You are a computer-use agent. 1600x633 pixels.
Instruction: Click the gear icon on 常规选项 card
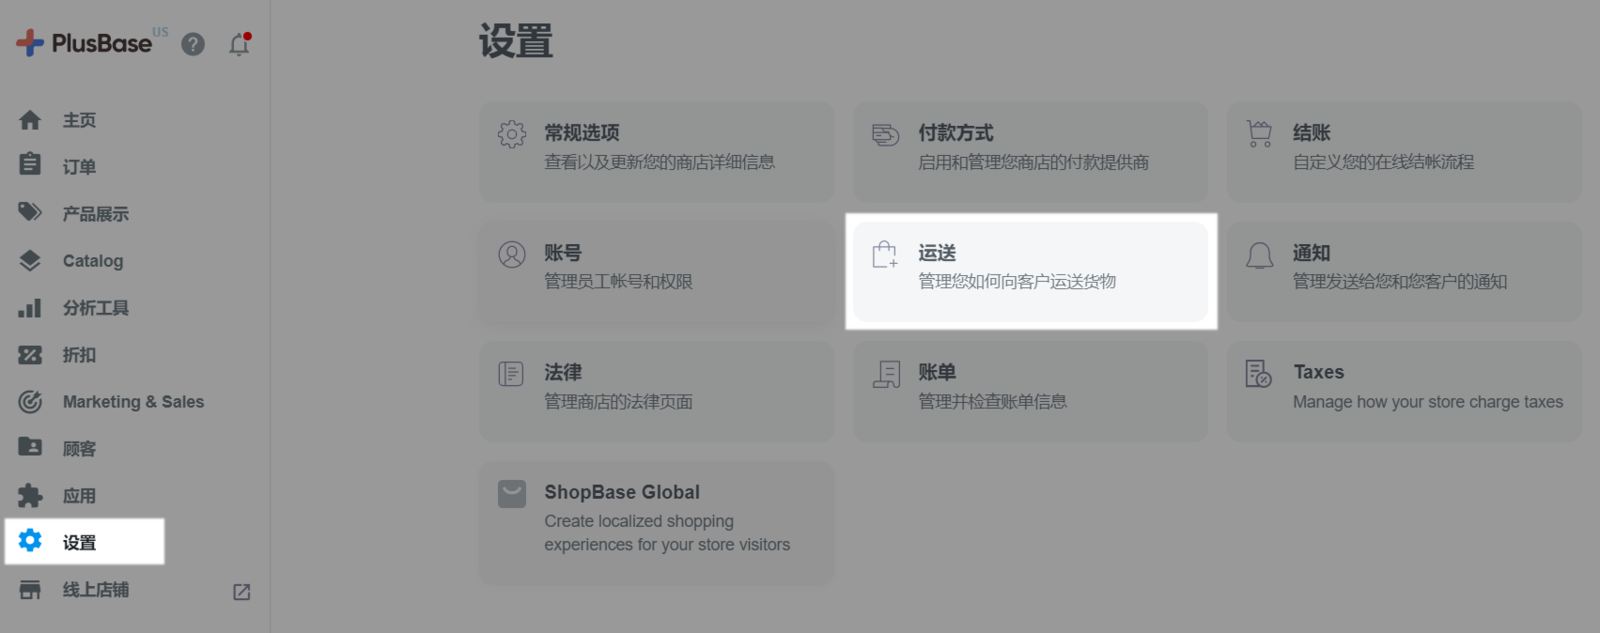[x=512, y=134]
